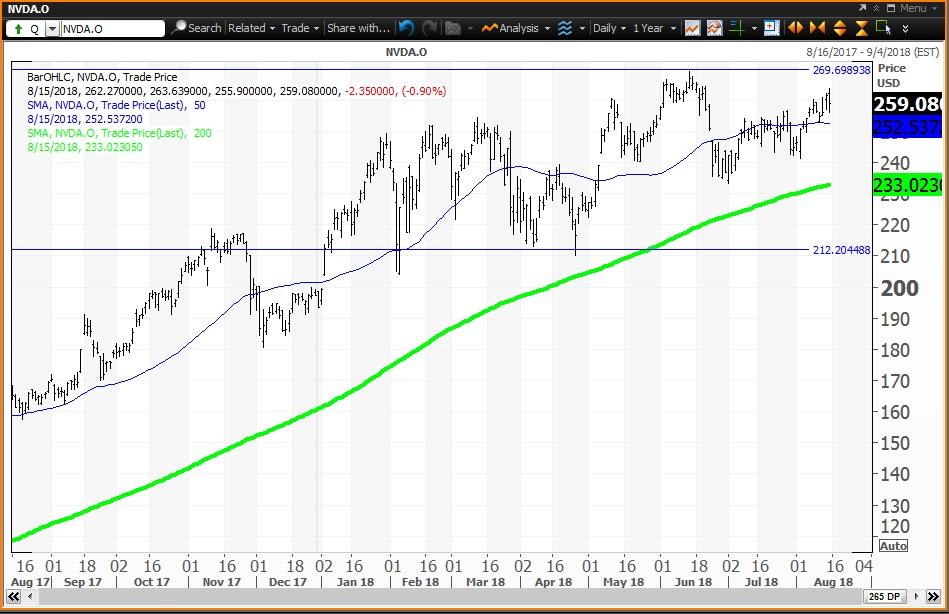Click the blue SMA 50 legend line
Image resolution: width=949 pixels, height=614 pixels.
tap(116, 105)
